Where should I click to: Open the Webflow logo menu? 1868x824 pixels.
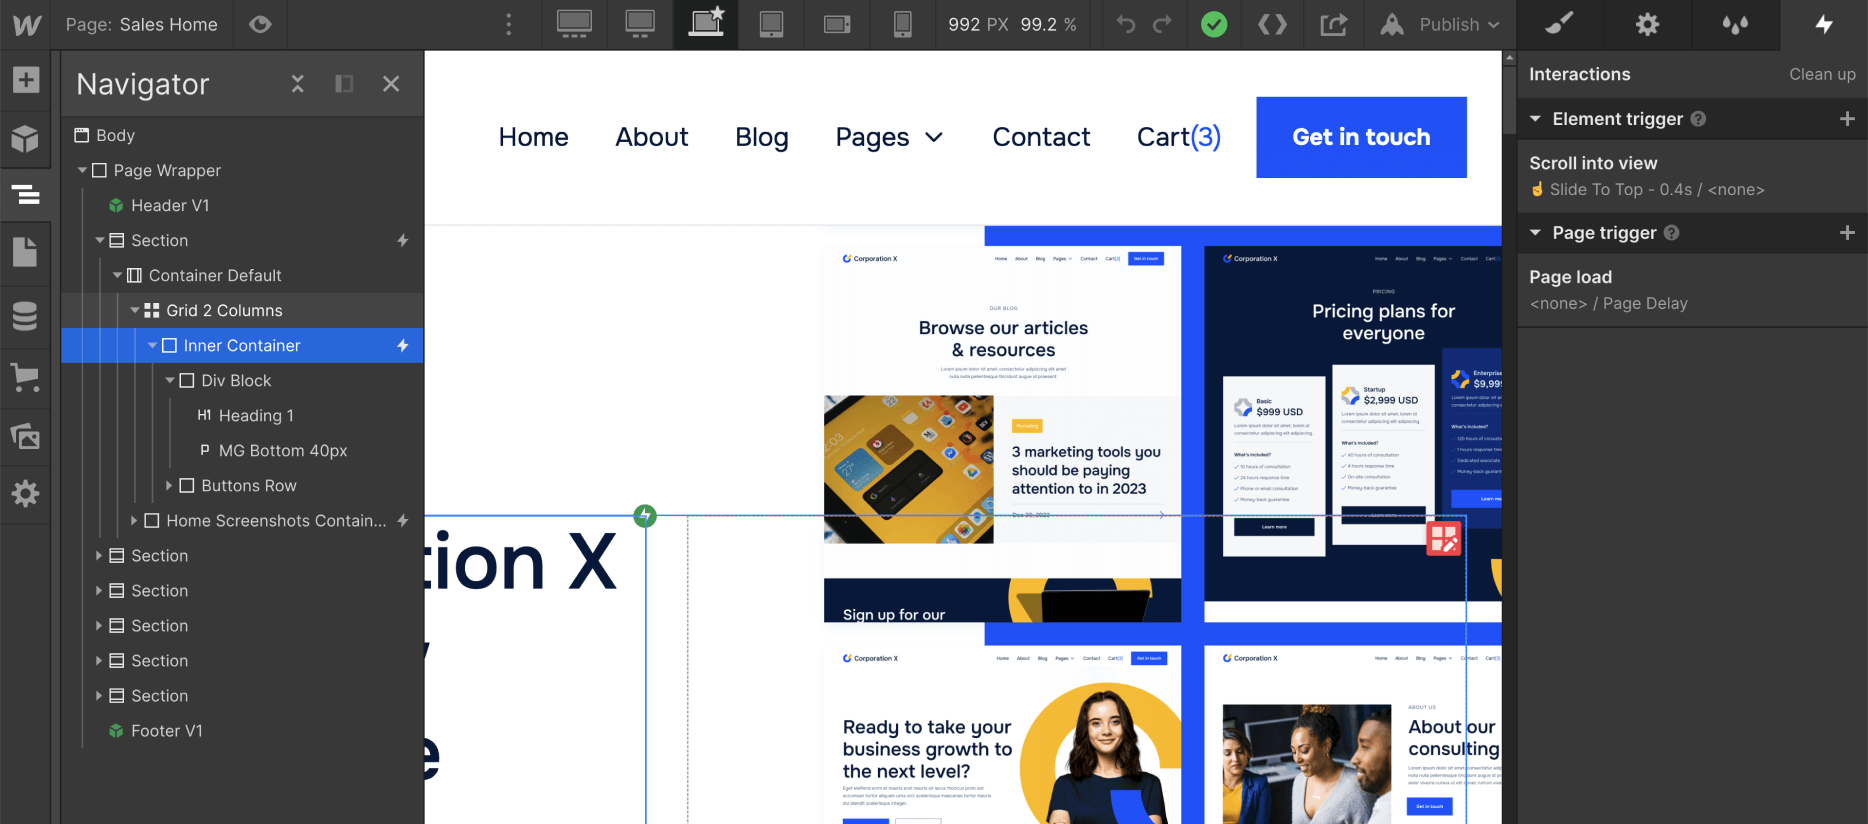[26, 25]
